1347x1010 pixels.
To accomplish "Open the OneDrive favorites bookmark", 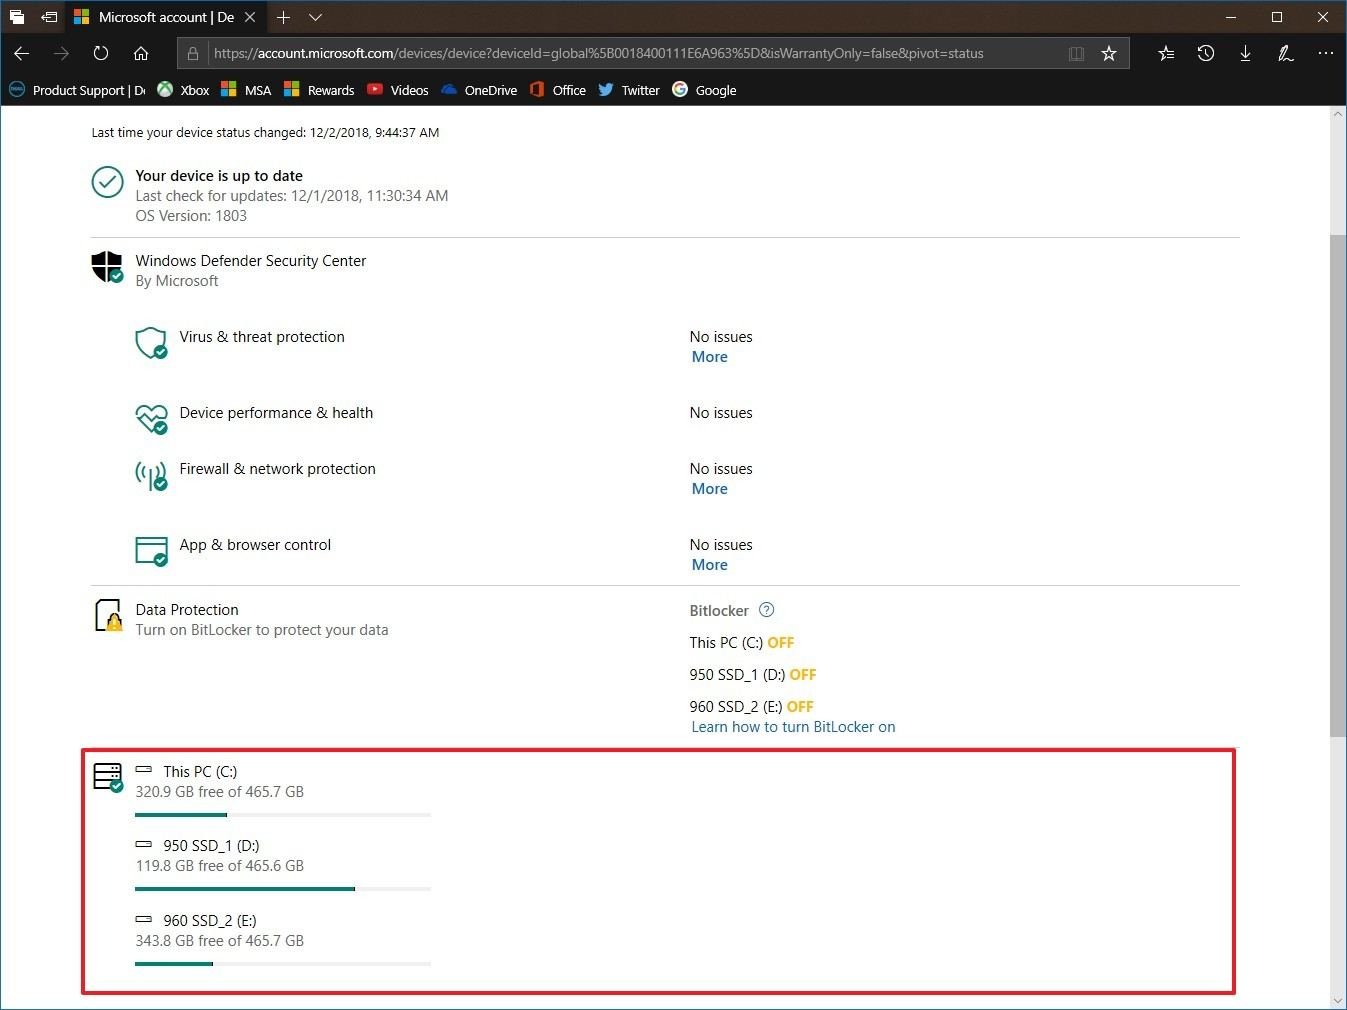I will click(479, 90).
